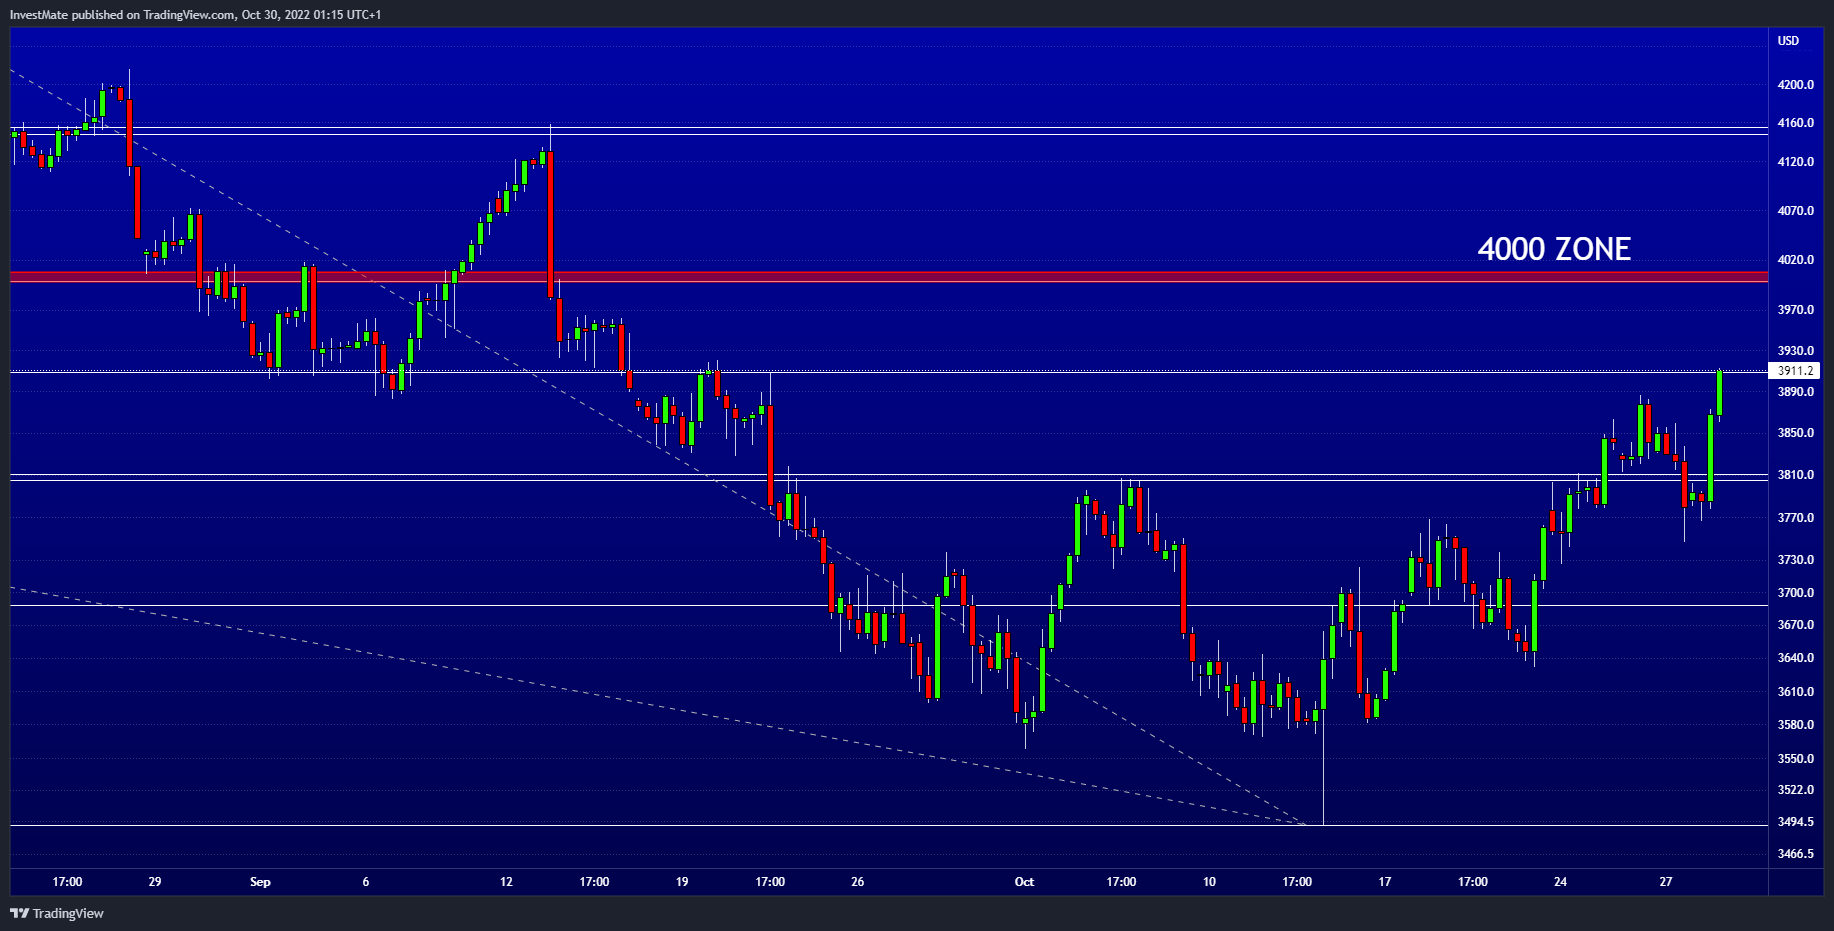This screenshot has height=931, width=1834.
Task: Click the '6' date label on time axis
Action: 366,882
